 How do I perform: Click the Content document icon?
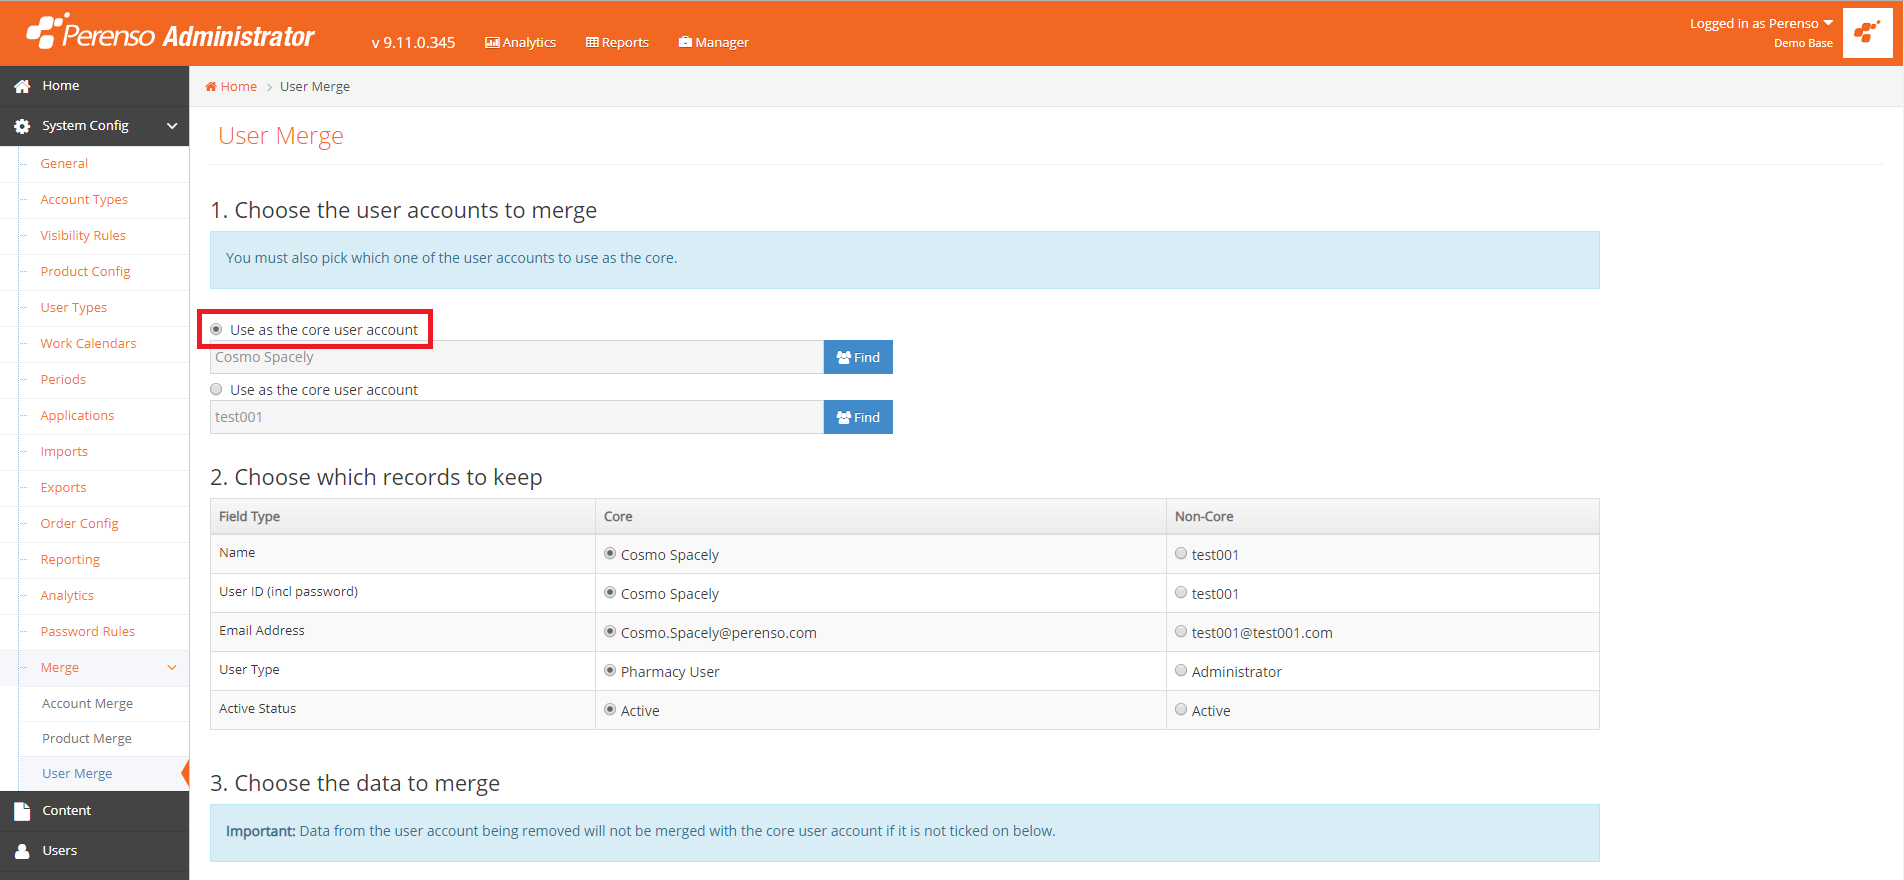(22, 811)
